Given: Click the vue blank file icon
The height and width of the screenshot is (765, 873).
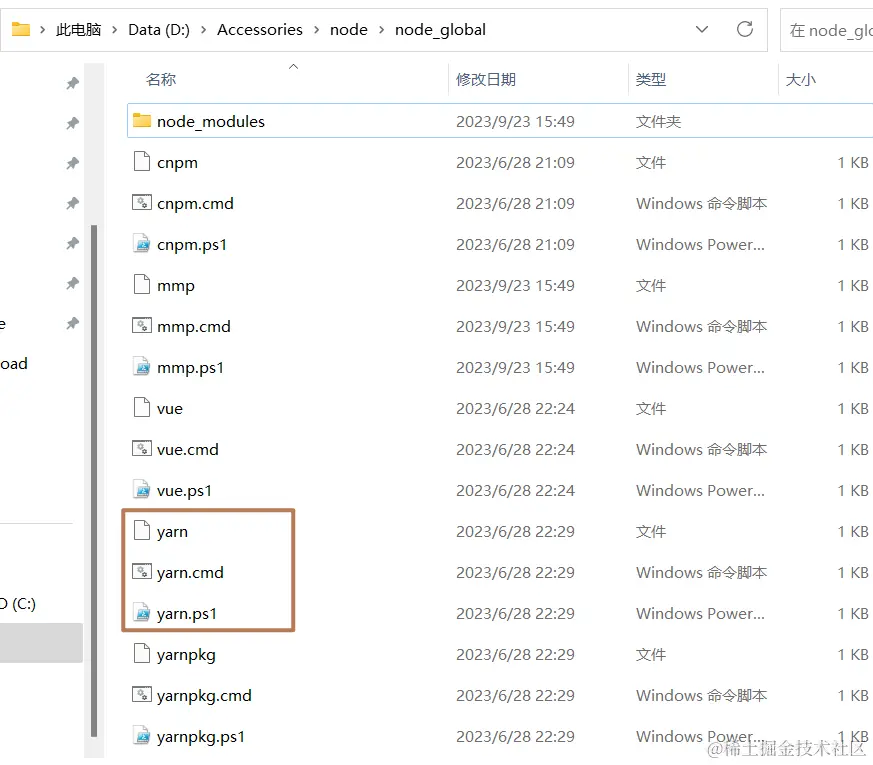Looking at the screenshot, I should click(142, 408).
